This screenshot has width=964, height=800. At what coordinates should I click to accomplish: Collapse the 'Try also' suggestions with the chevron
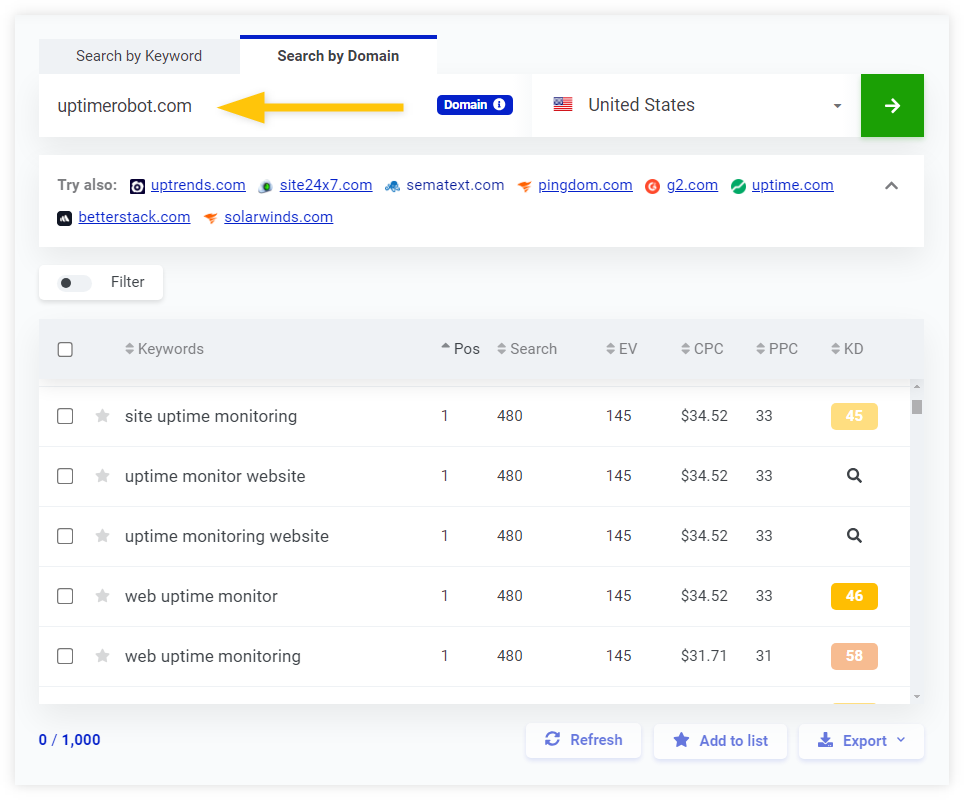coord(891,185)
